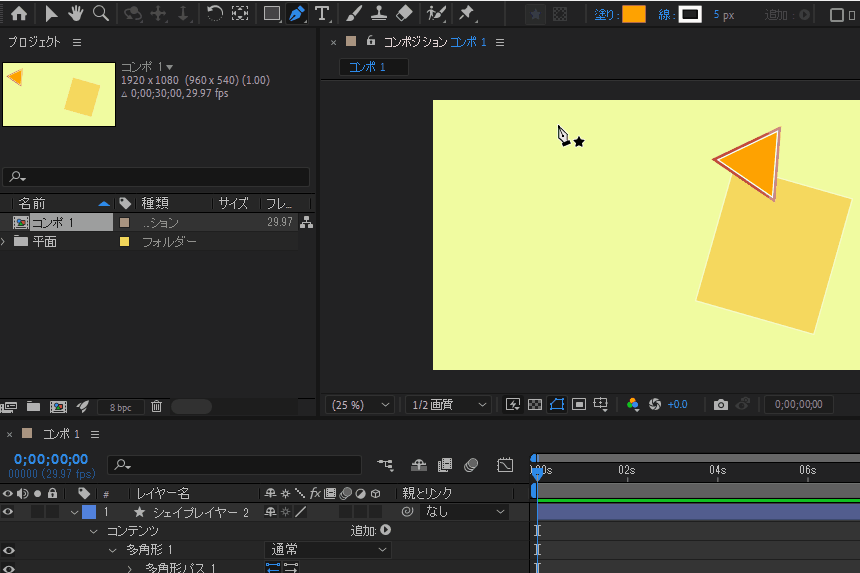Select the コンポ 1 viewer tab

click(x=374, y=67)
